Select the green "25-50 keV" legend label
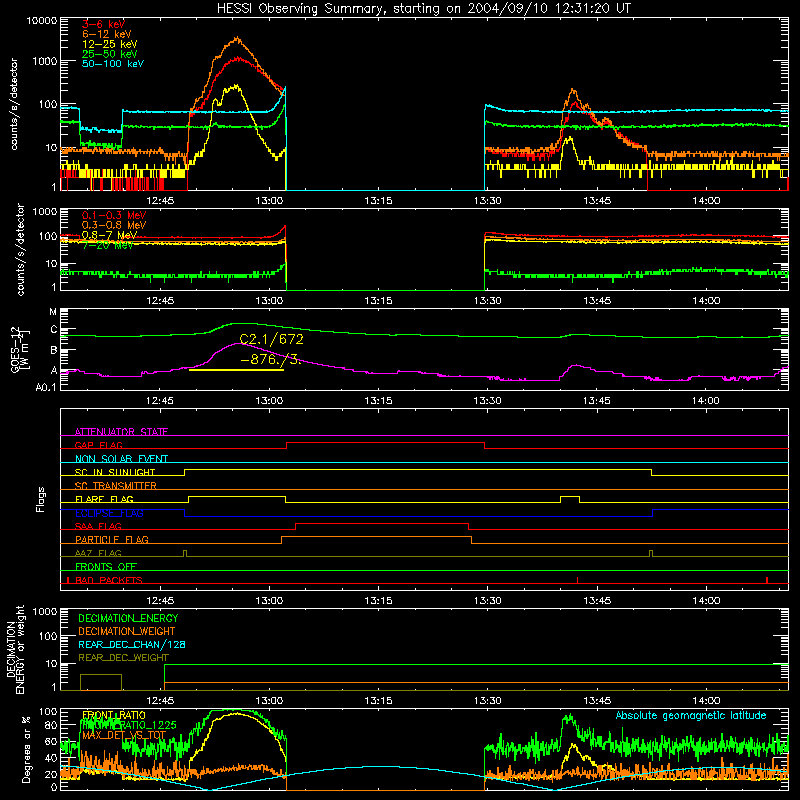The height and width of the screenshot is (800, 800). click(x=110, y=54)
